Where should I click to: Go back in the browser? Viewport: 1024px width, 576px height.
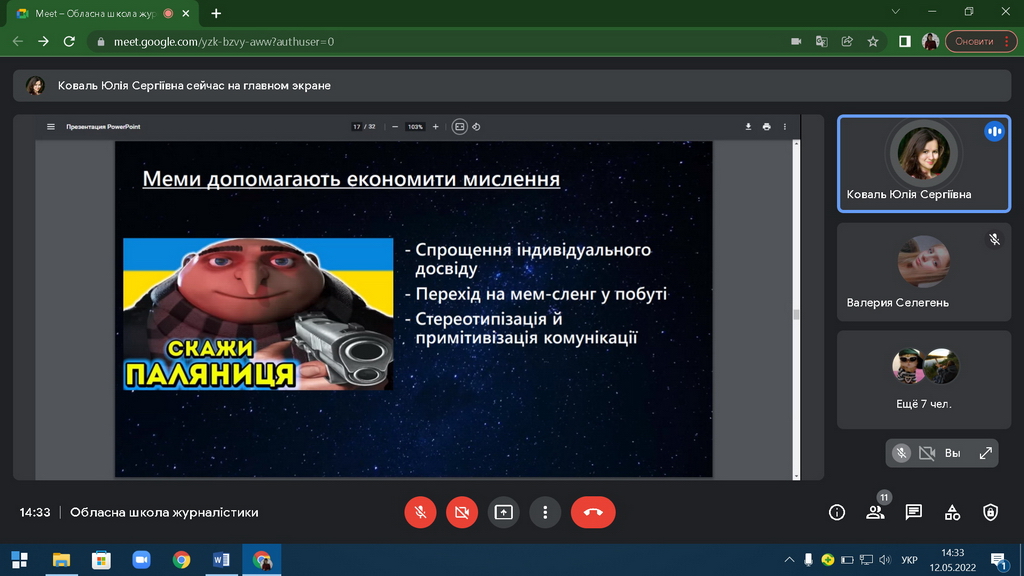[x=18, y=41]
